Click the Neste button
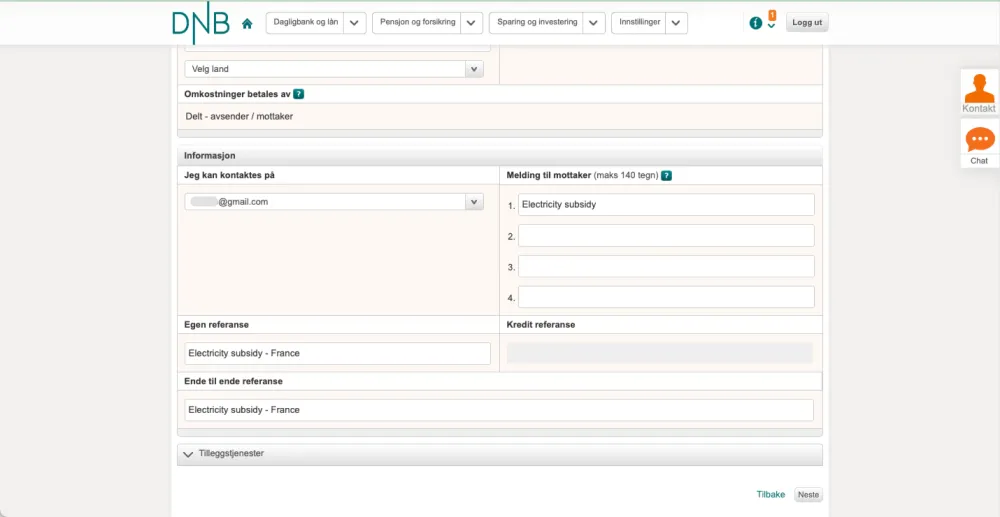The height and width of the screenshot is (517, 1000). 808,495
